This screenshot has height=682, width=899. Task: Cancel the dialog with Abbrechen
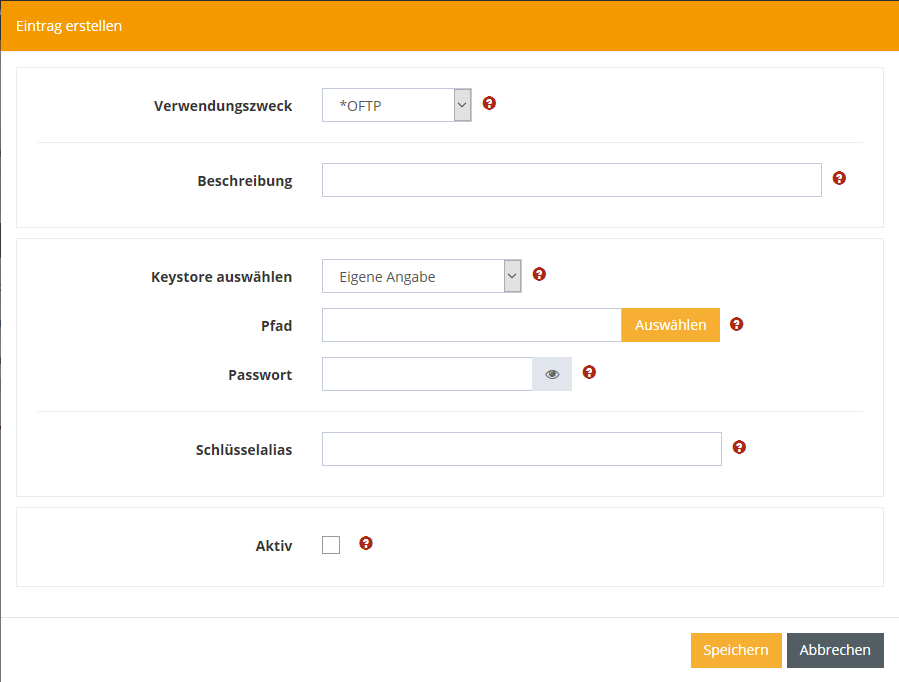coord(835,650)
